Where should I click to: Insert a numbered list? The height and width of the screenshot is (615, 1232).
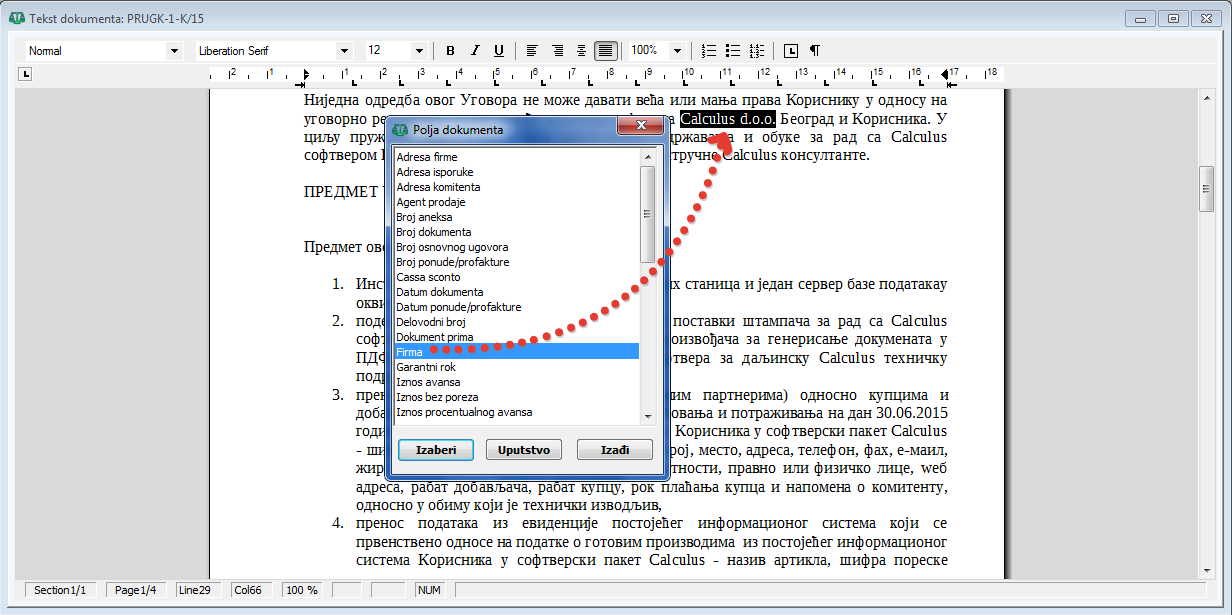(709, 50)
